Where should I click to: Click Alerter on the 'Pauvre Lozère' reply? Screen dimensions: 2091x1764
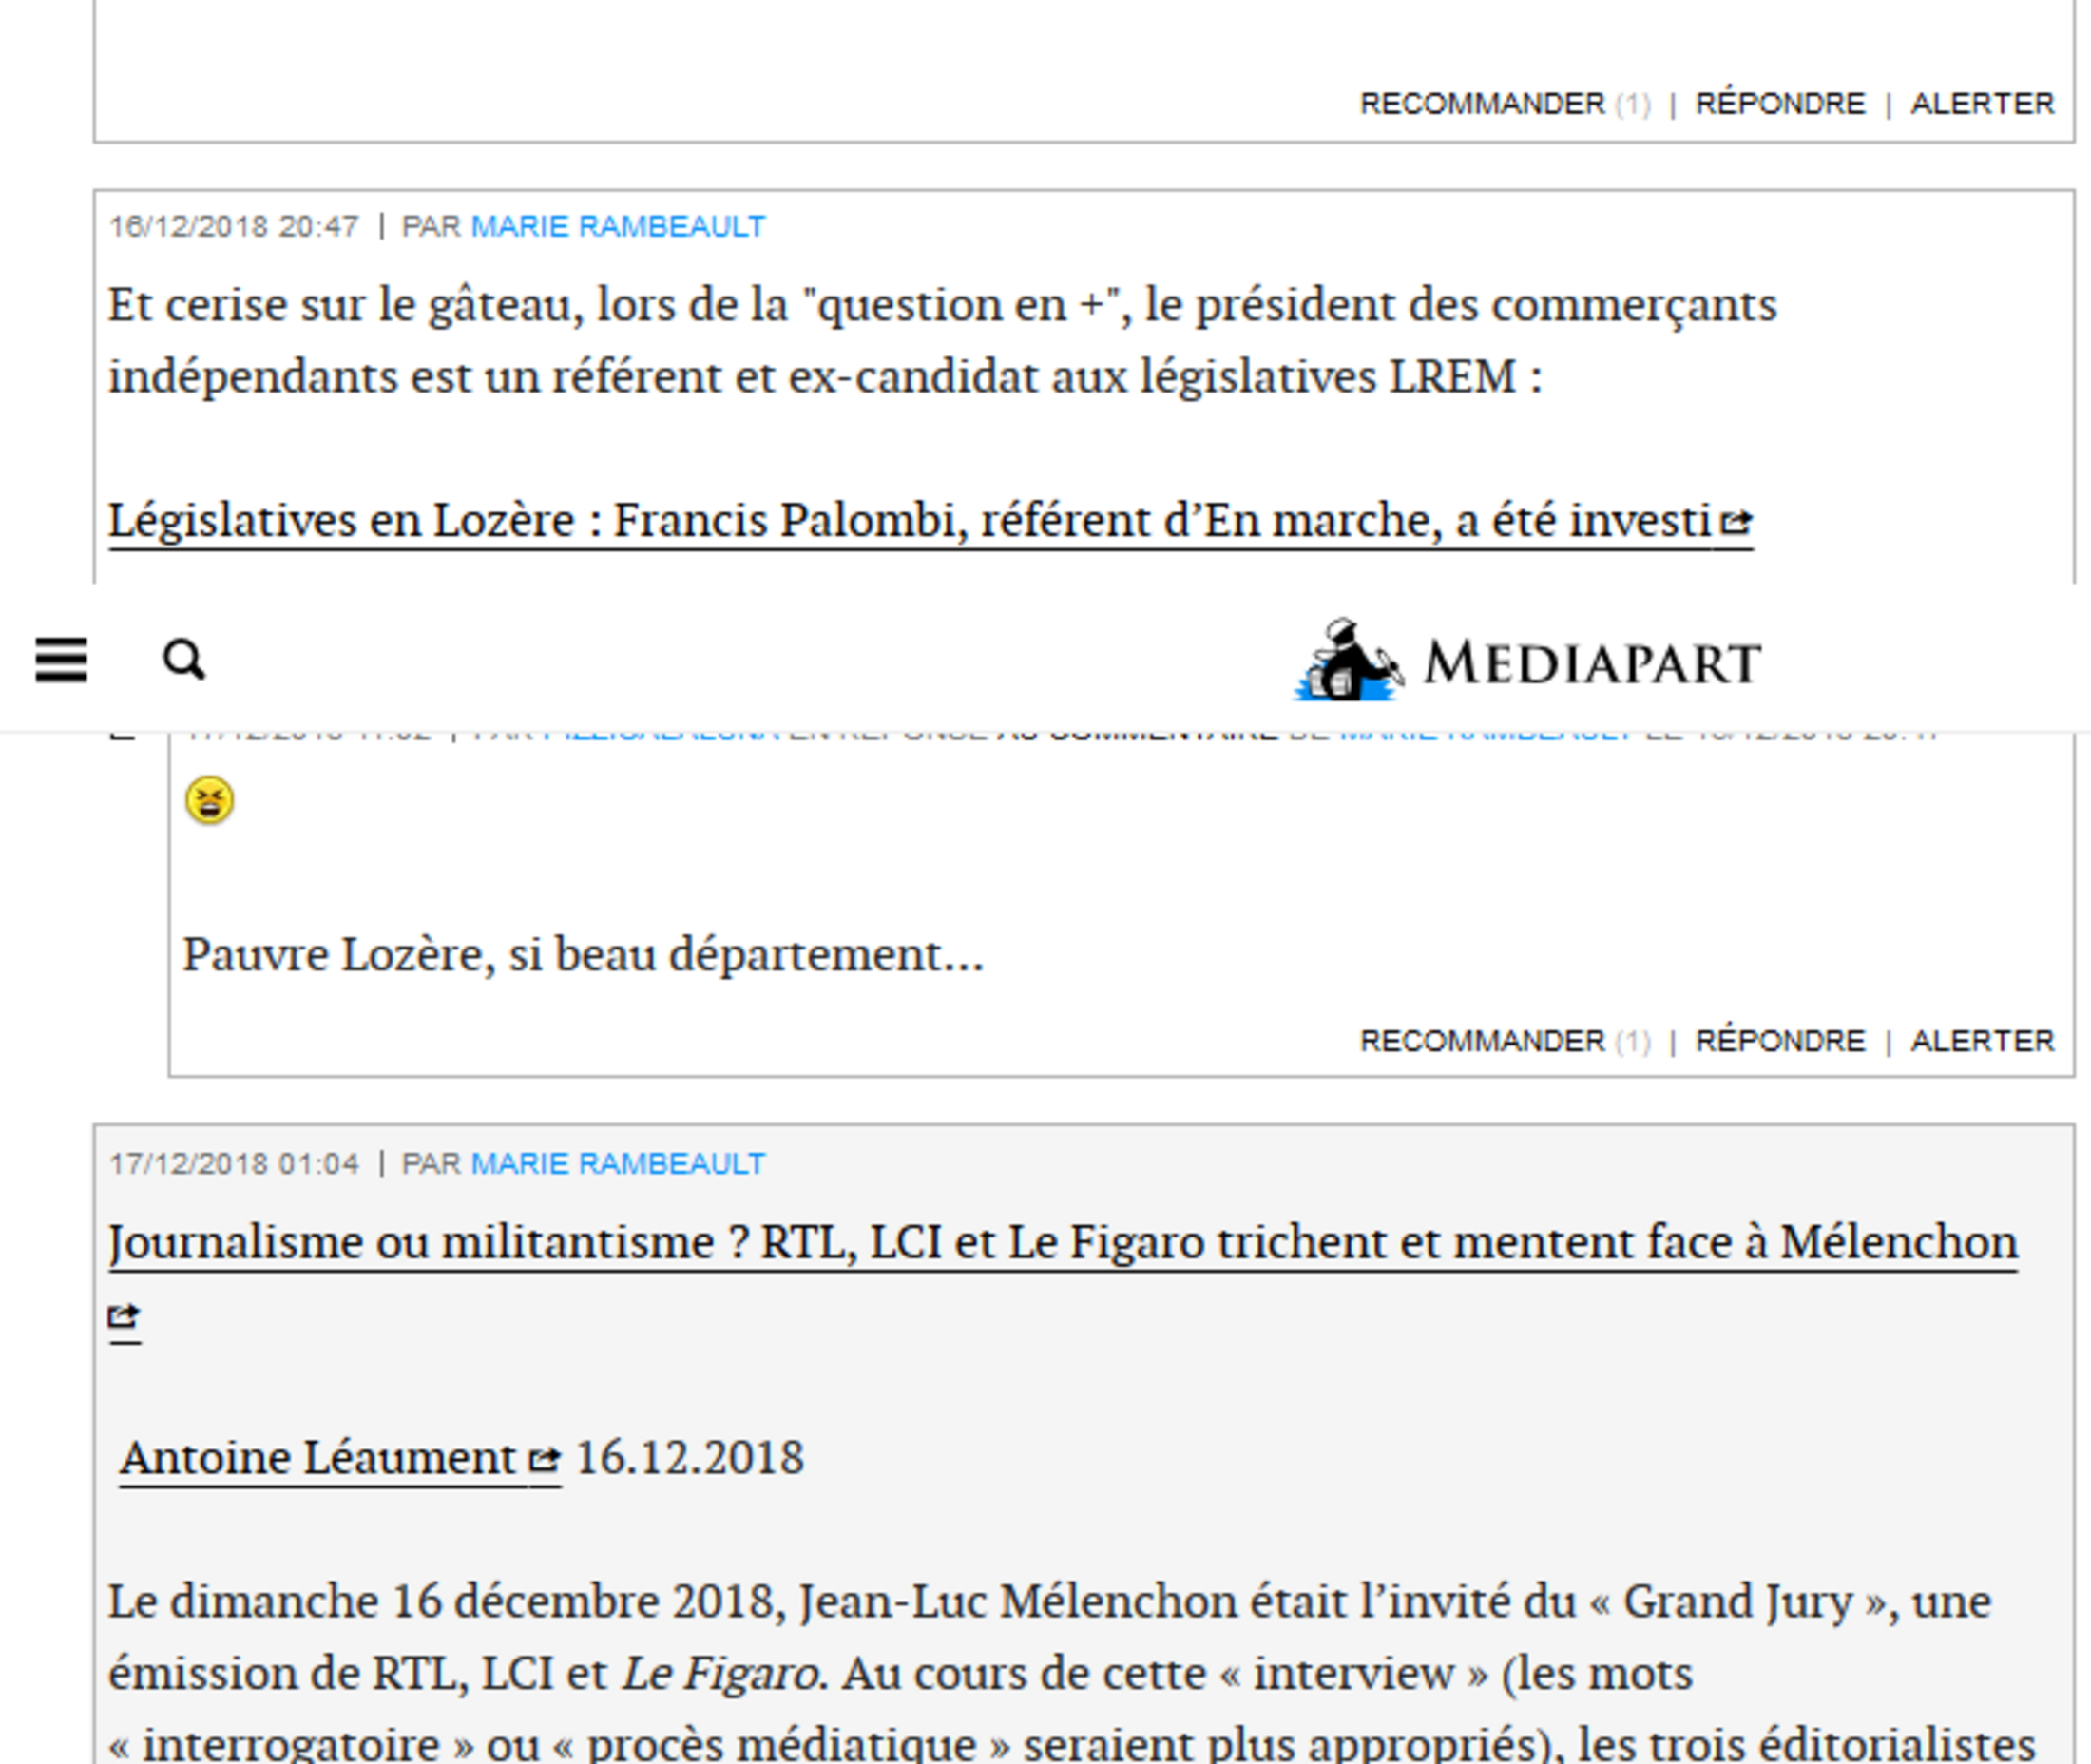(x=1982, y=1041)
